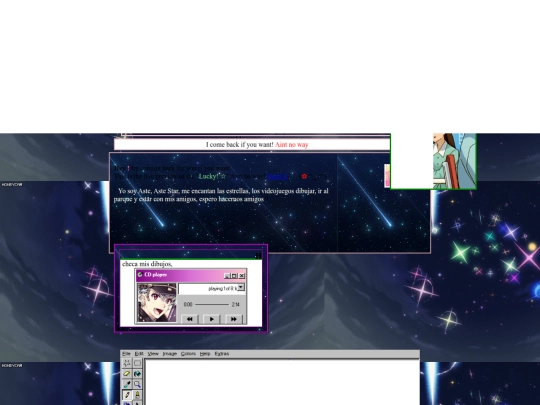Select the rectangular Select tool in paint toolbox
The image size is (540, 405).
(137, 363)
